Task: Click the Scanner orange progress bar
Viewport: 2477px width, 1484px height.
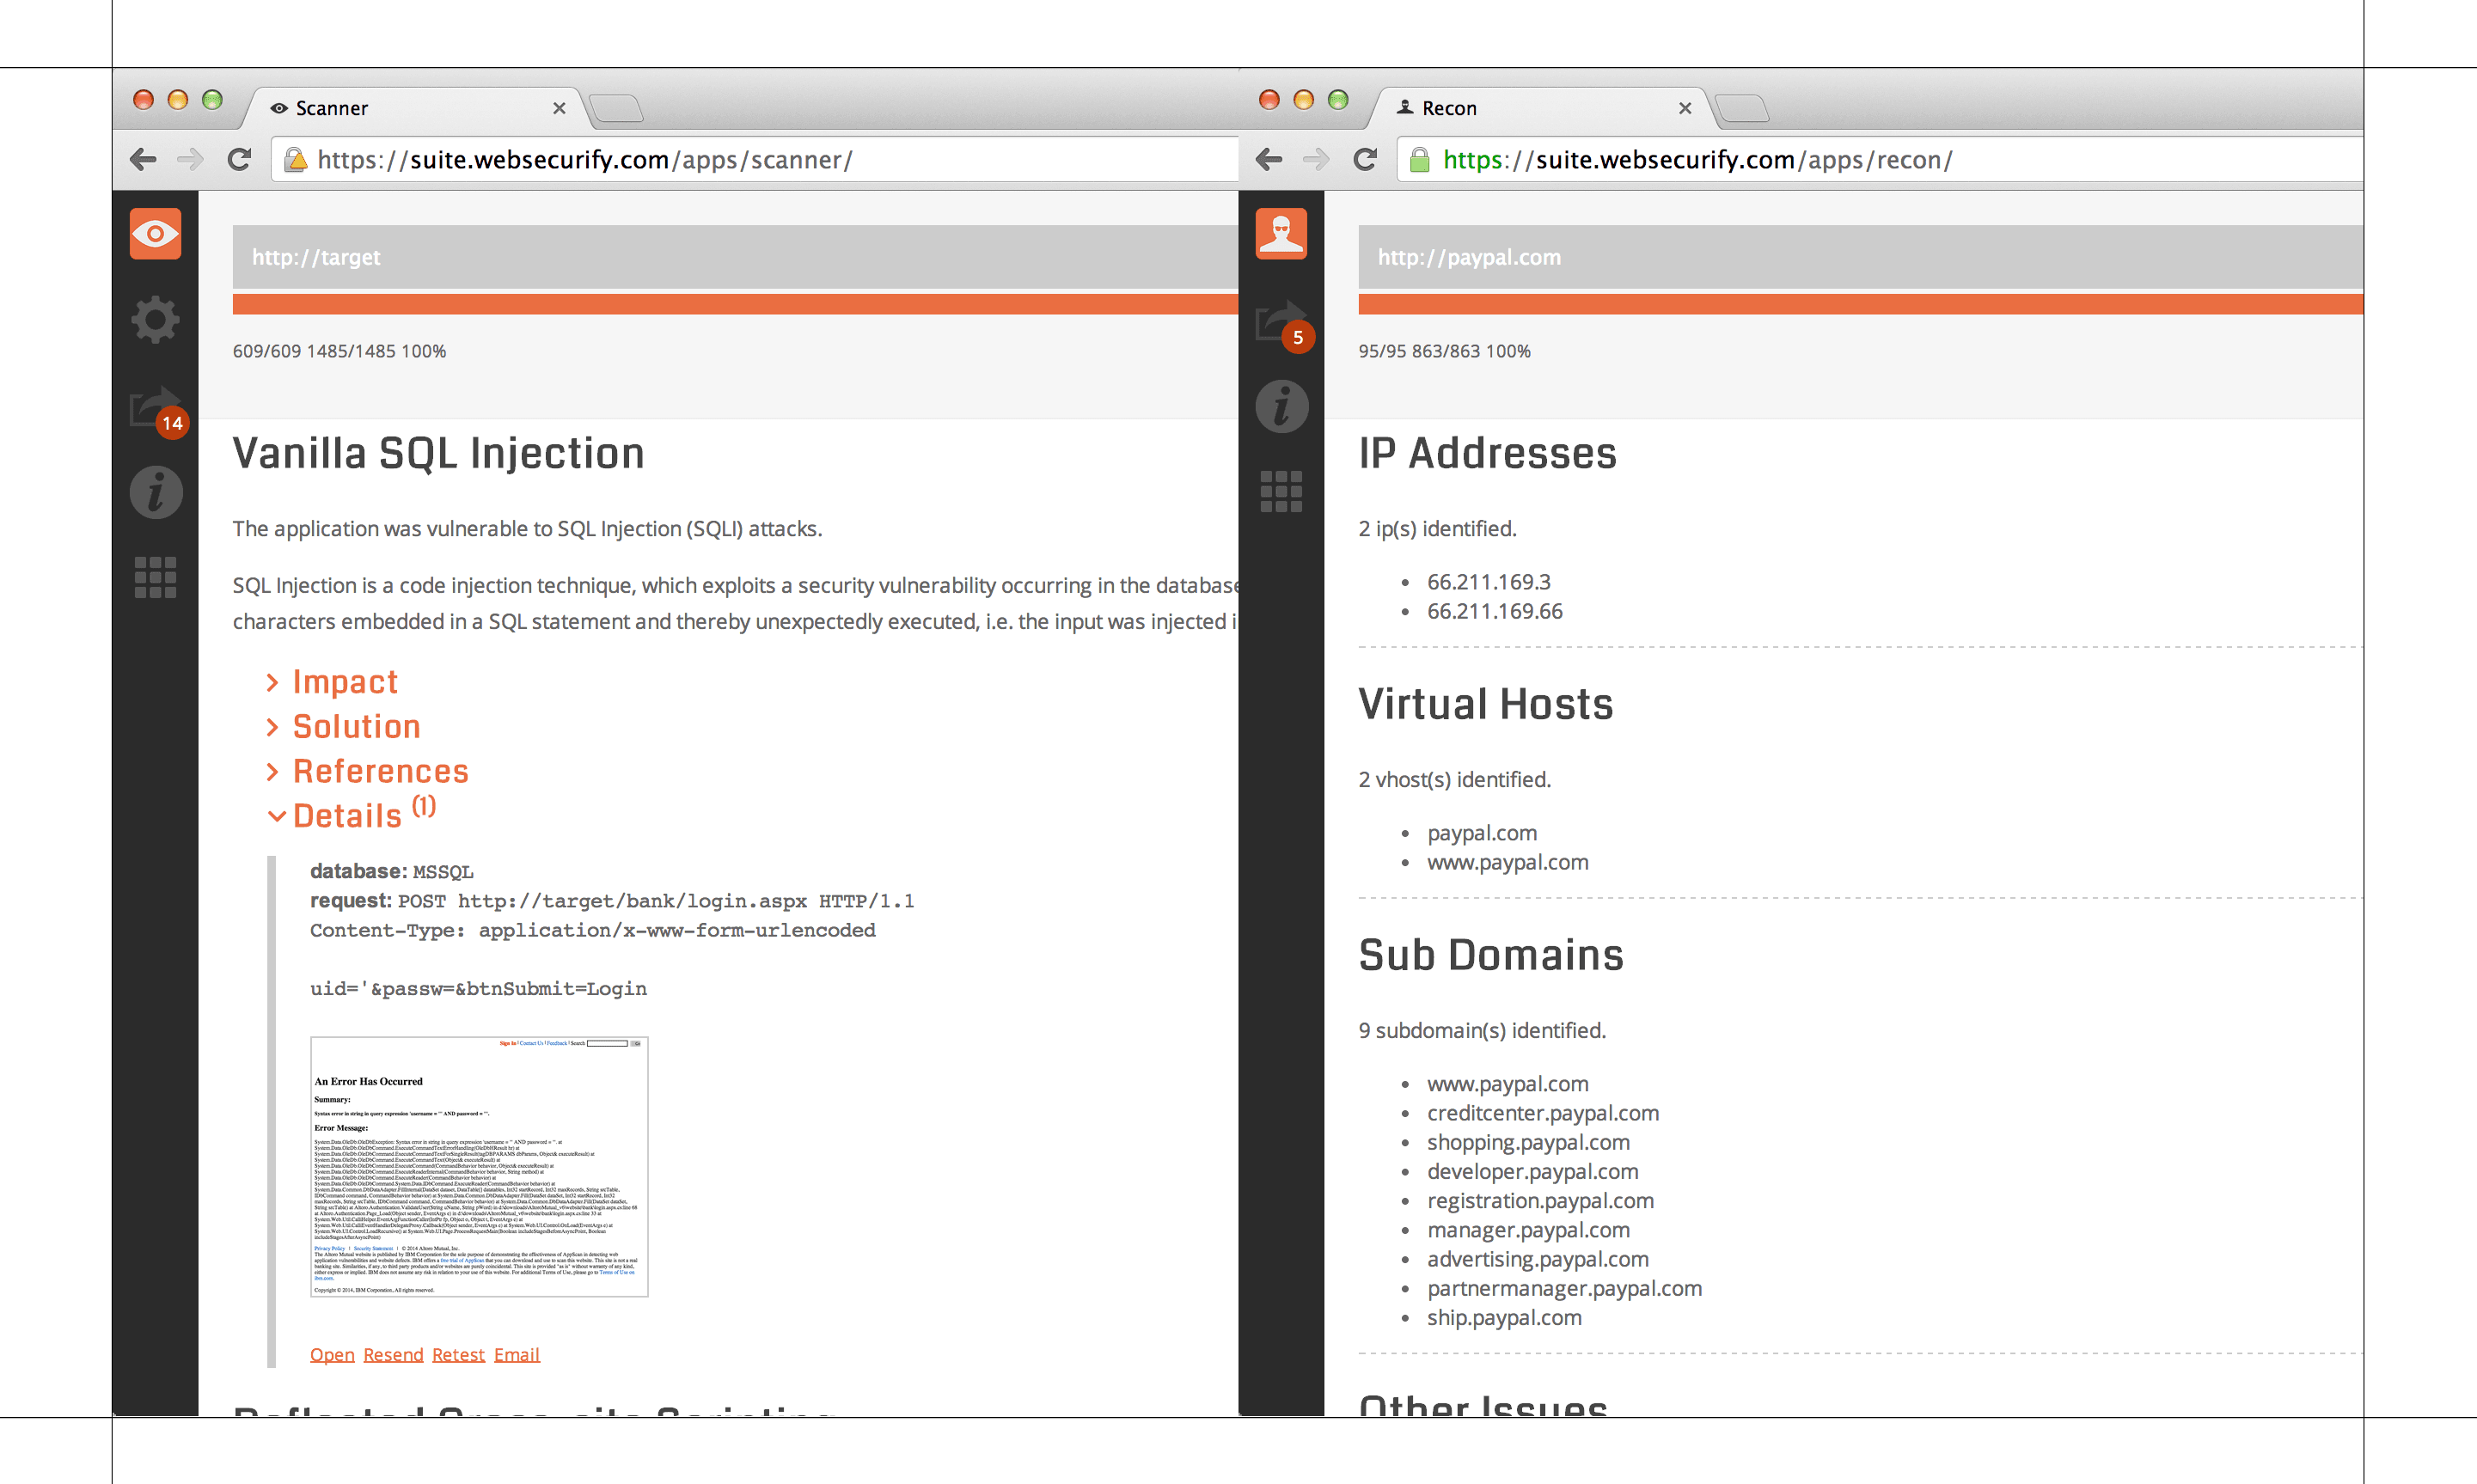Action: pos(735,304)
